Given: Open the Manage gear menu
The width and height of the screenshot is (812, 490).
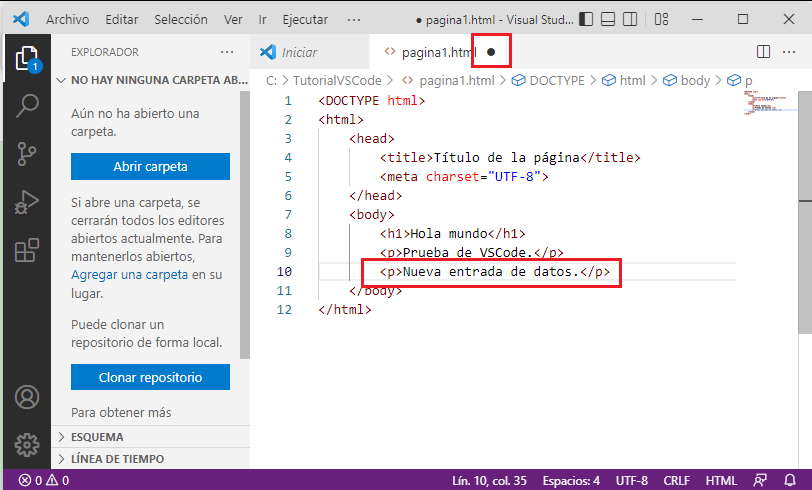Looking at the screenshot, I should [27, 444].
